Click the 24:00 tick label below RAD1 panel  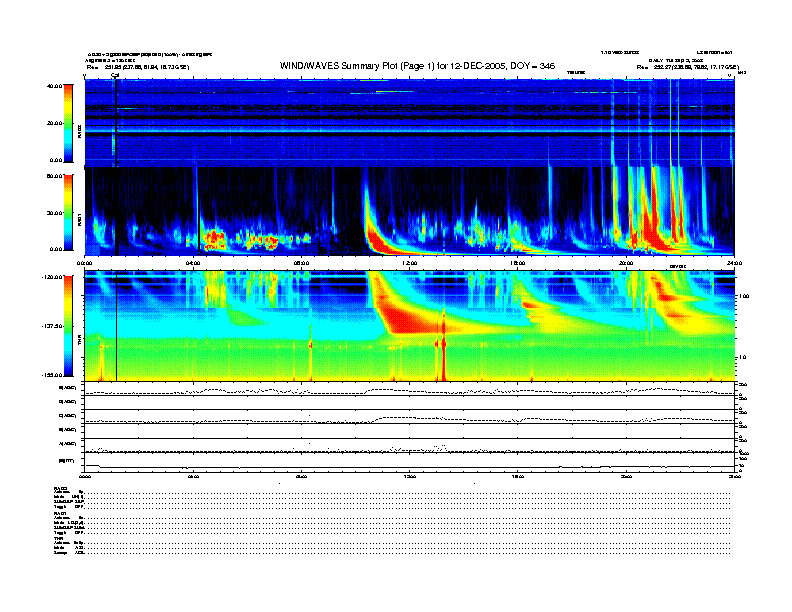[x=733, y=263]
